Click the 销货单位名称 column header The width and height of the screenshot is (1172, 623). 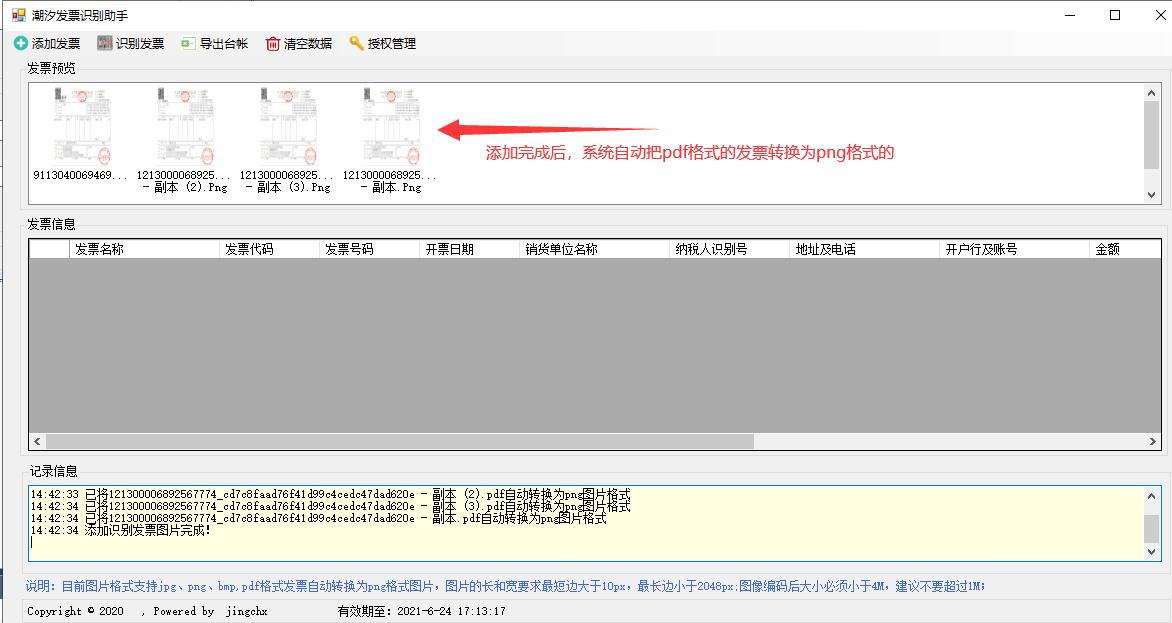(x=594, y=249)
